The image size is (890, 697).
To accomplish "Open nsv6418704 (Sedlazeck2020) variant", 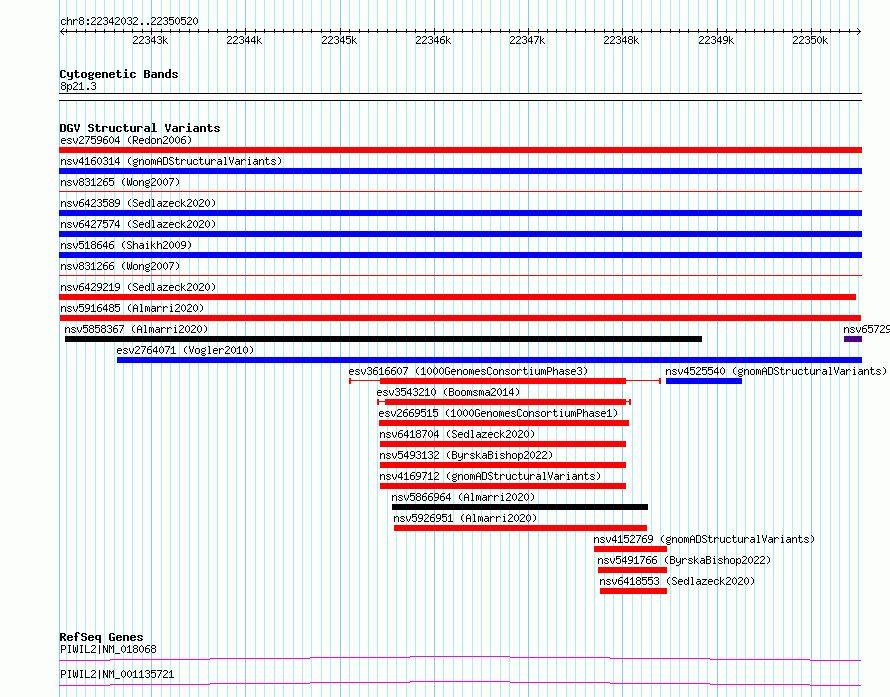I will [x=457, y=434].
